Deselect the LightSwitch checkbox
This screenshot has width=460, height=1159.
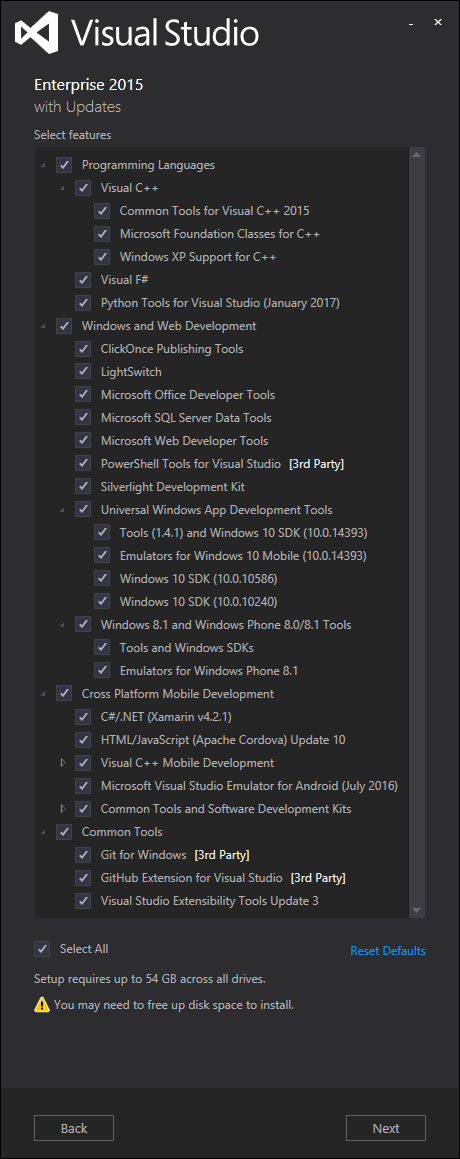83,371
